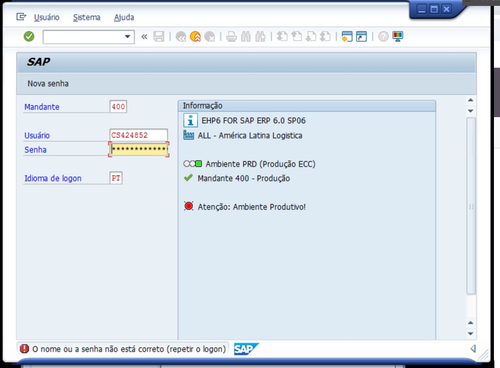
Task: Click the Generate Shortcut icon
Action: pyautogui.click(x=361, y=37)
